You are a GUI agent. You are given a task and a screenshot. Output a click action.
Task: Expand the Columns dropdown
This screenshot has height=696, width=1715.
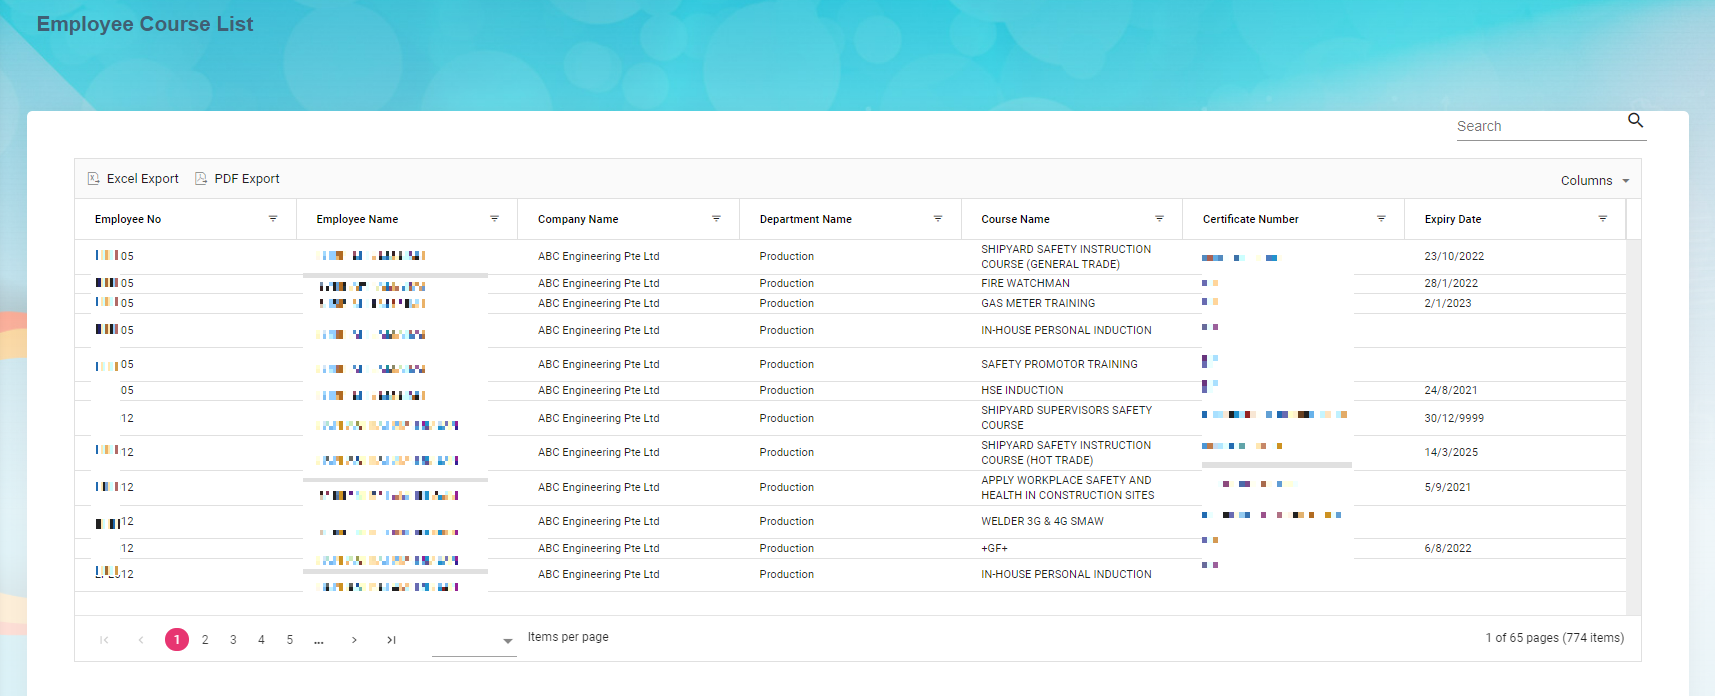click(1595, 181)
